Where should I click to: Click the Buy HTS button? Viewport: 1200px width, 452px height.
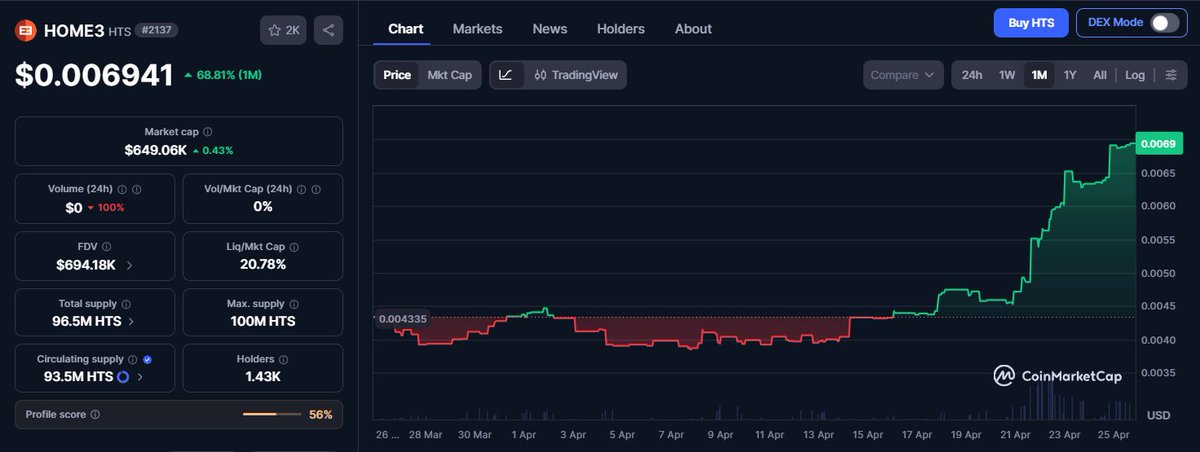pos(1031,22)
